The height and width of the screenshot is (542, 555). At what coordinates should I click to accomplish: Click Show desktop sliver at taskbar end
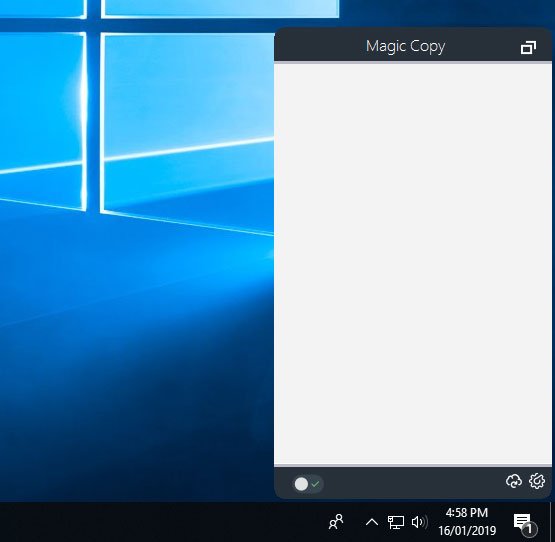tap(552, 522)
